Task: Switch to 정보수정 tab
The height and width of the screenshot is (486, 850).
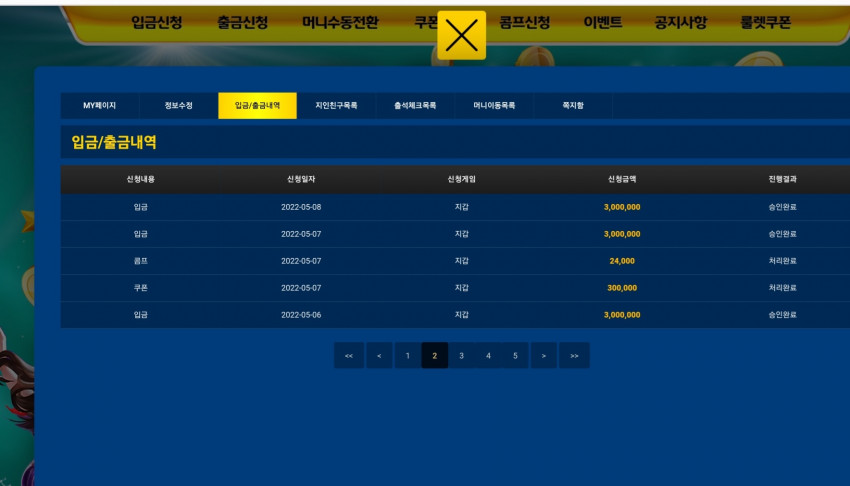Action: (x=178, y=106)
